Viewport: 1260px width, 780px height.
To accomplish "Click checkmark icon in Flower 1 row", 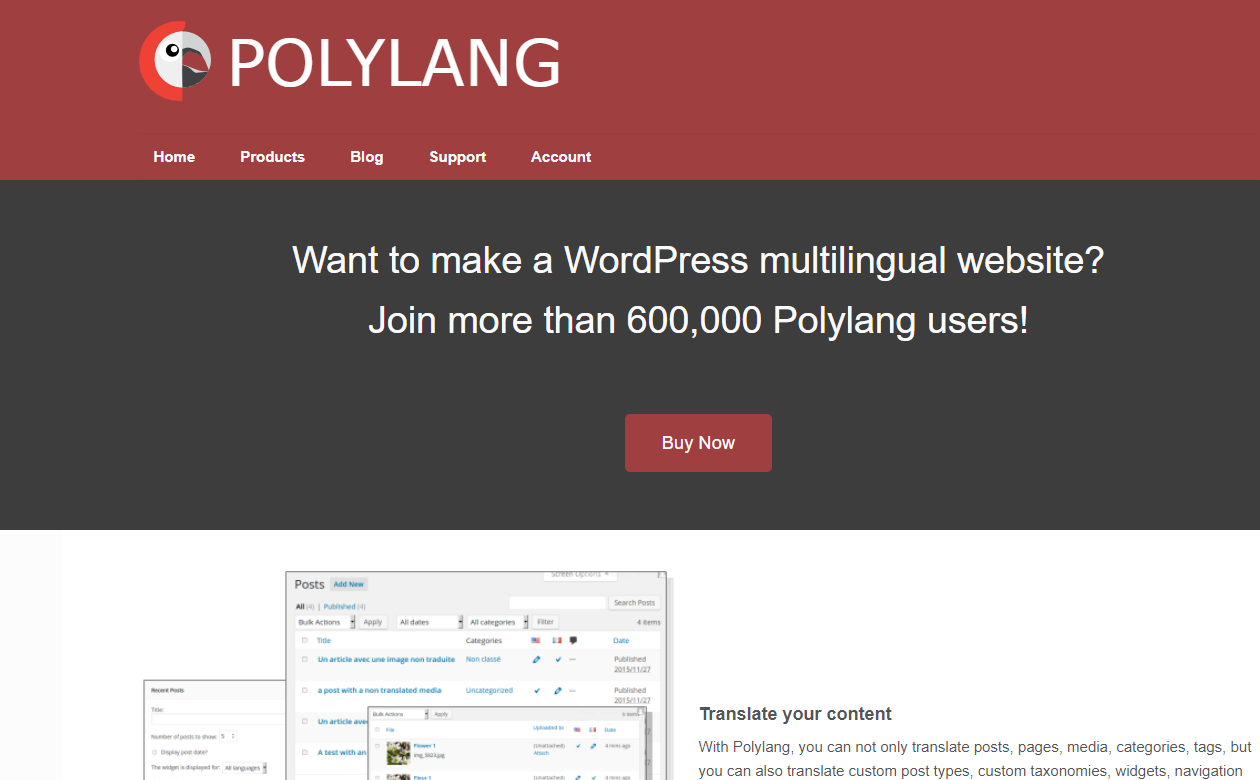I will (x=578, y=746).
